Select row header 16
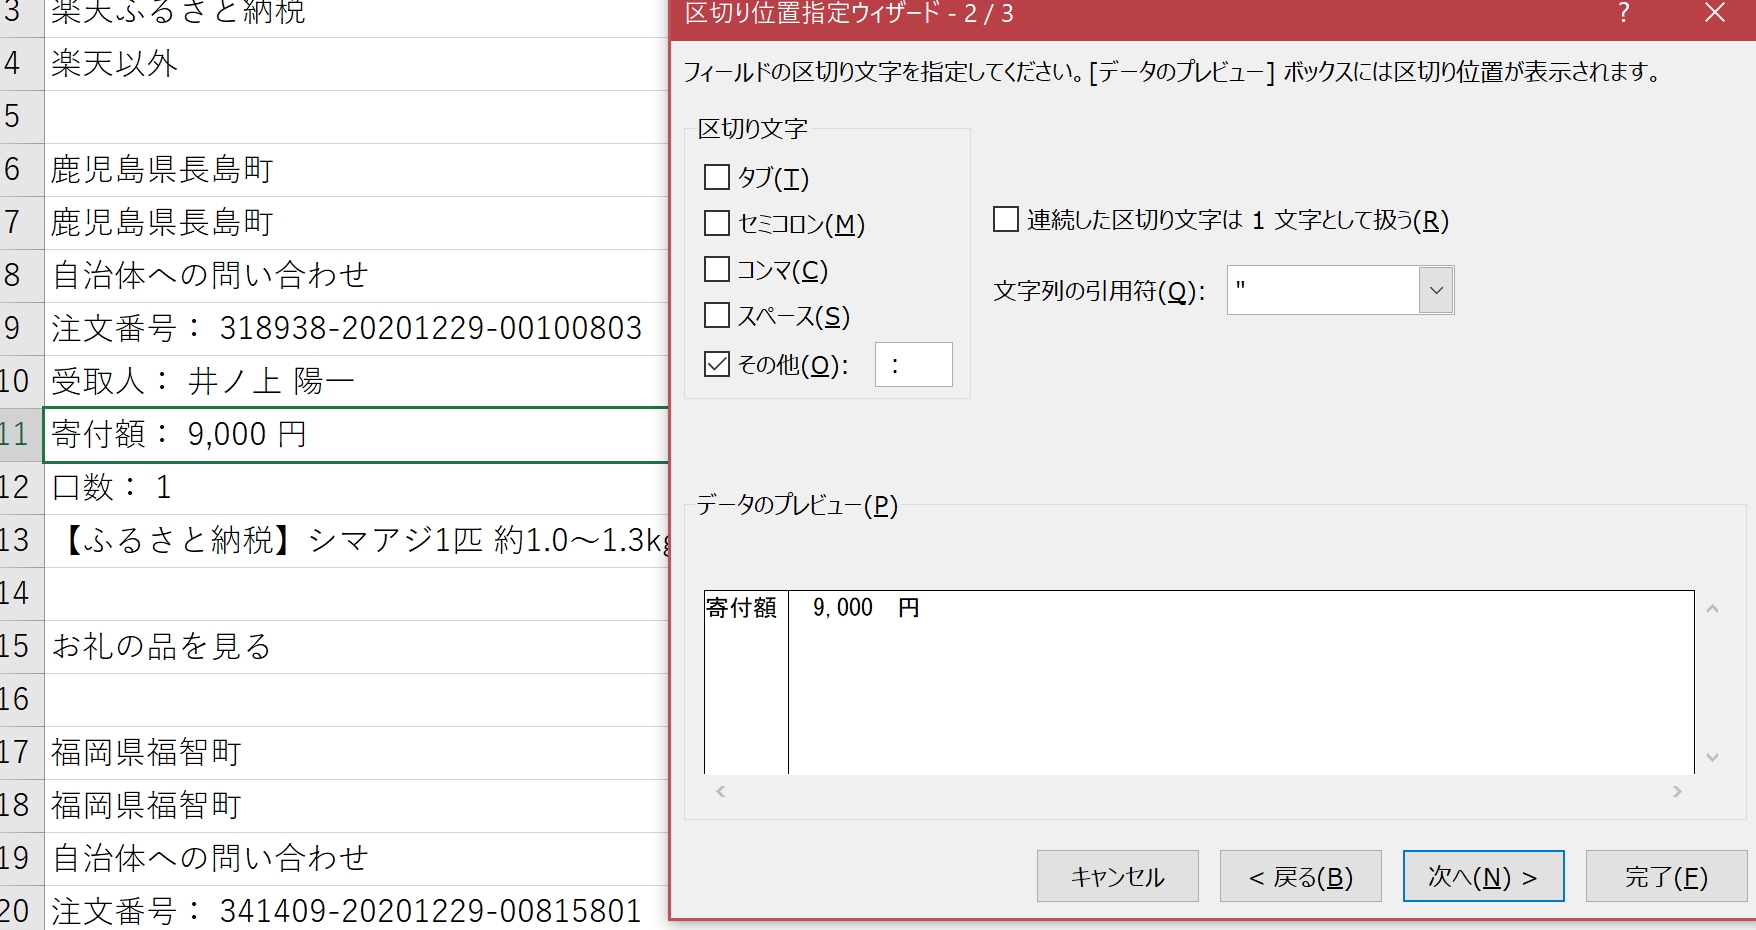1756x930 pixels. click(21, 700)
